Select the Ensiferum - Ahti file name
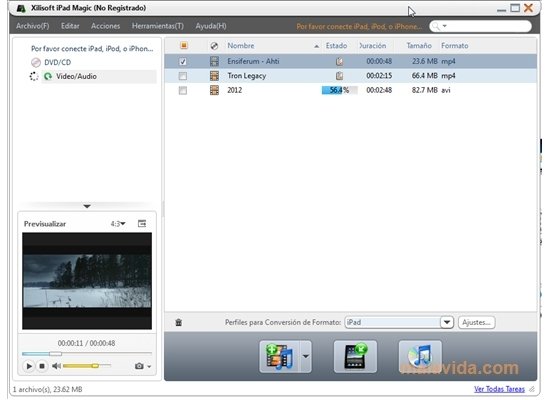This screenshot has width=550, height=400. tap(253, 61)
